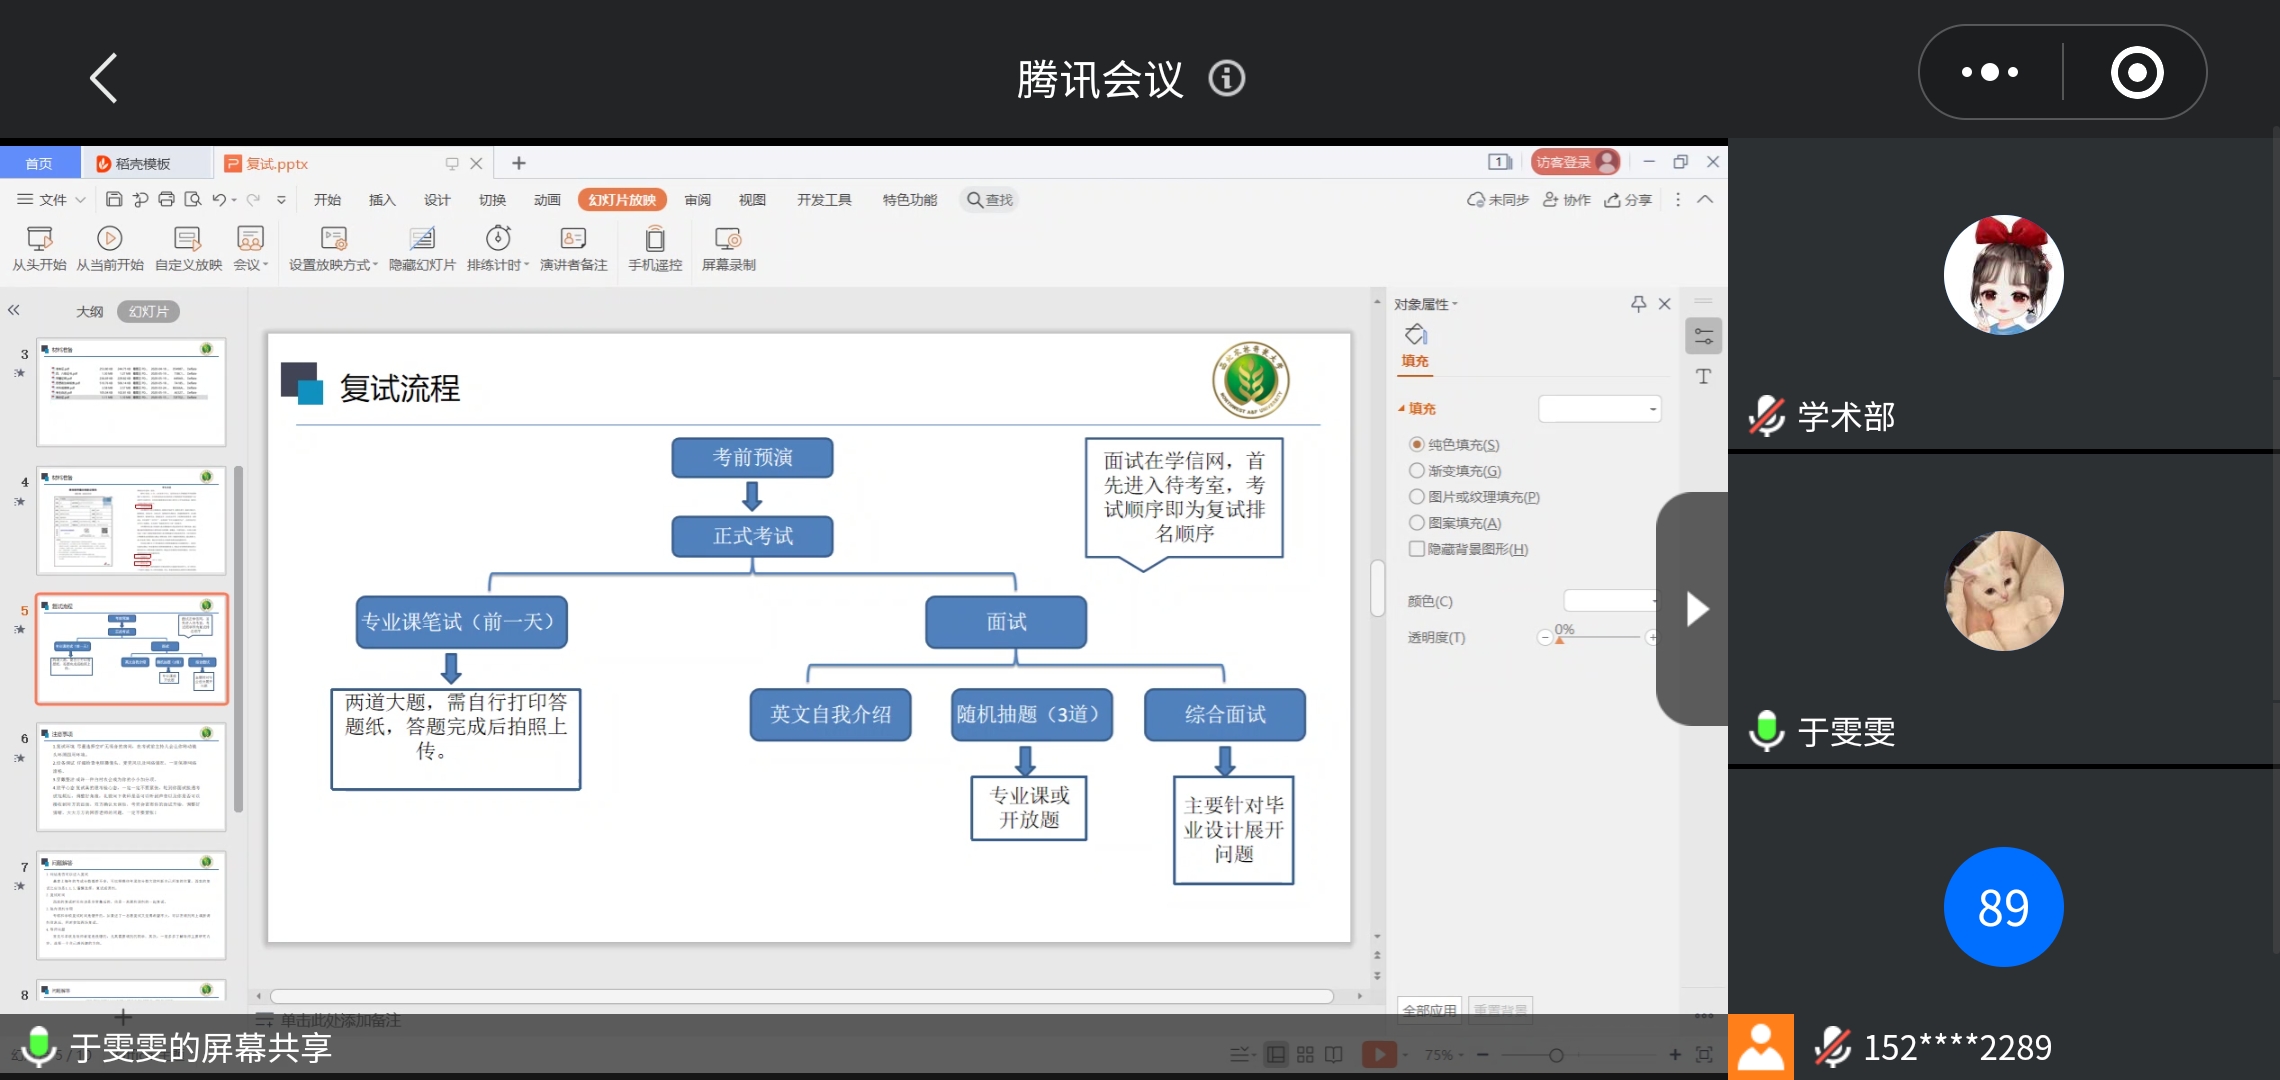Viewport: 2280px width, 1080px height.
Task: Tap the back arrow in Tencent Meeting
Action: (x=104, y=78)
